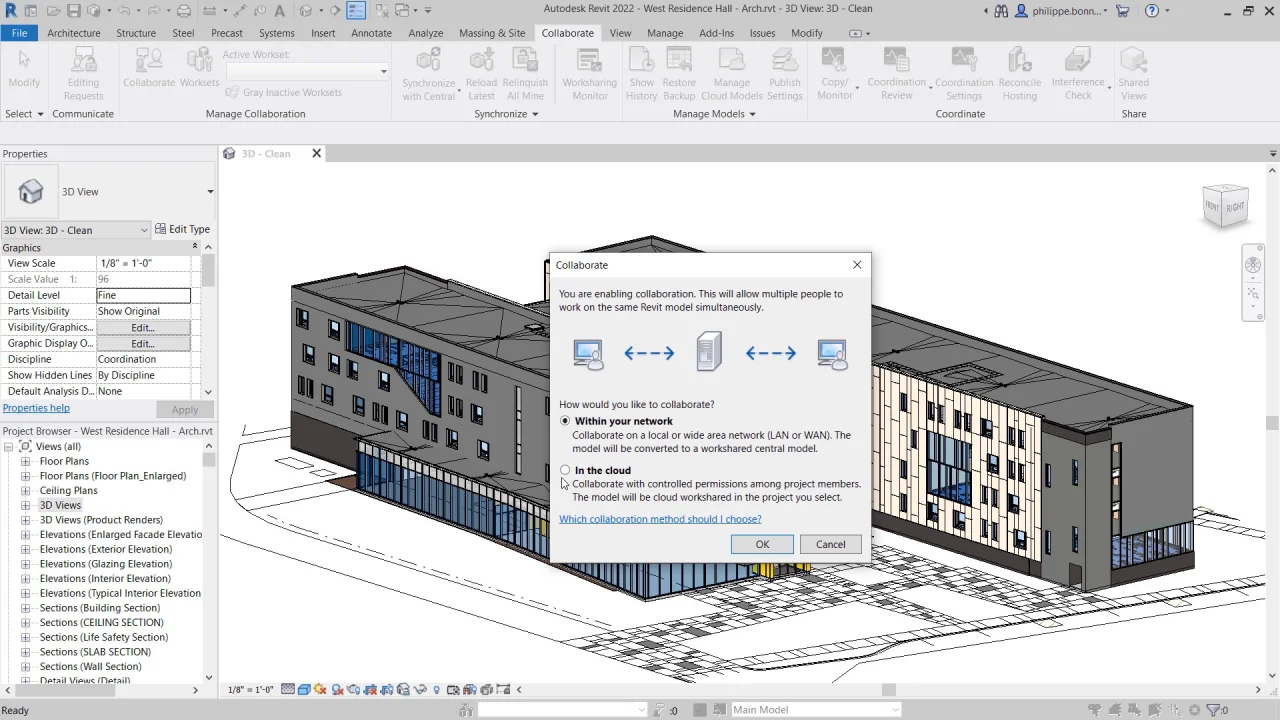Screen dimensions: 1280x720
Task: Select the 'In the cloud' option
Action: pos(566,470)
